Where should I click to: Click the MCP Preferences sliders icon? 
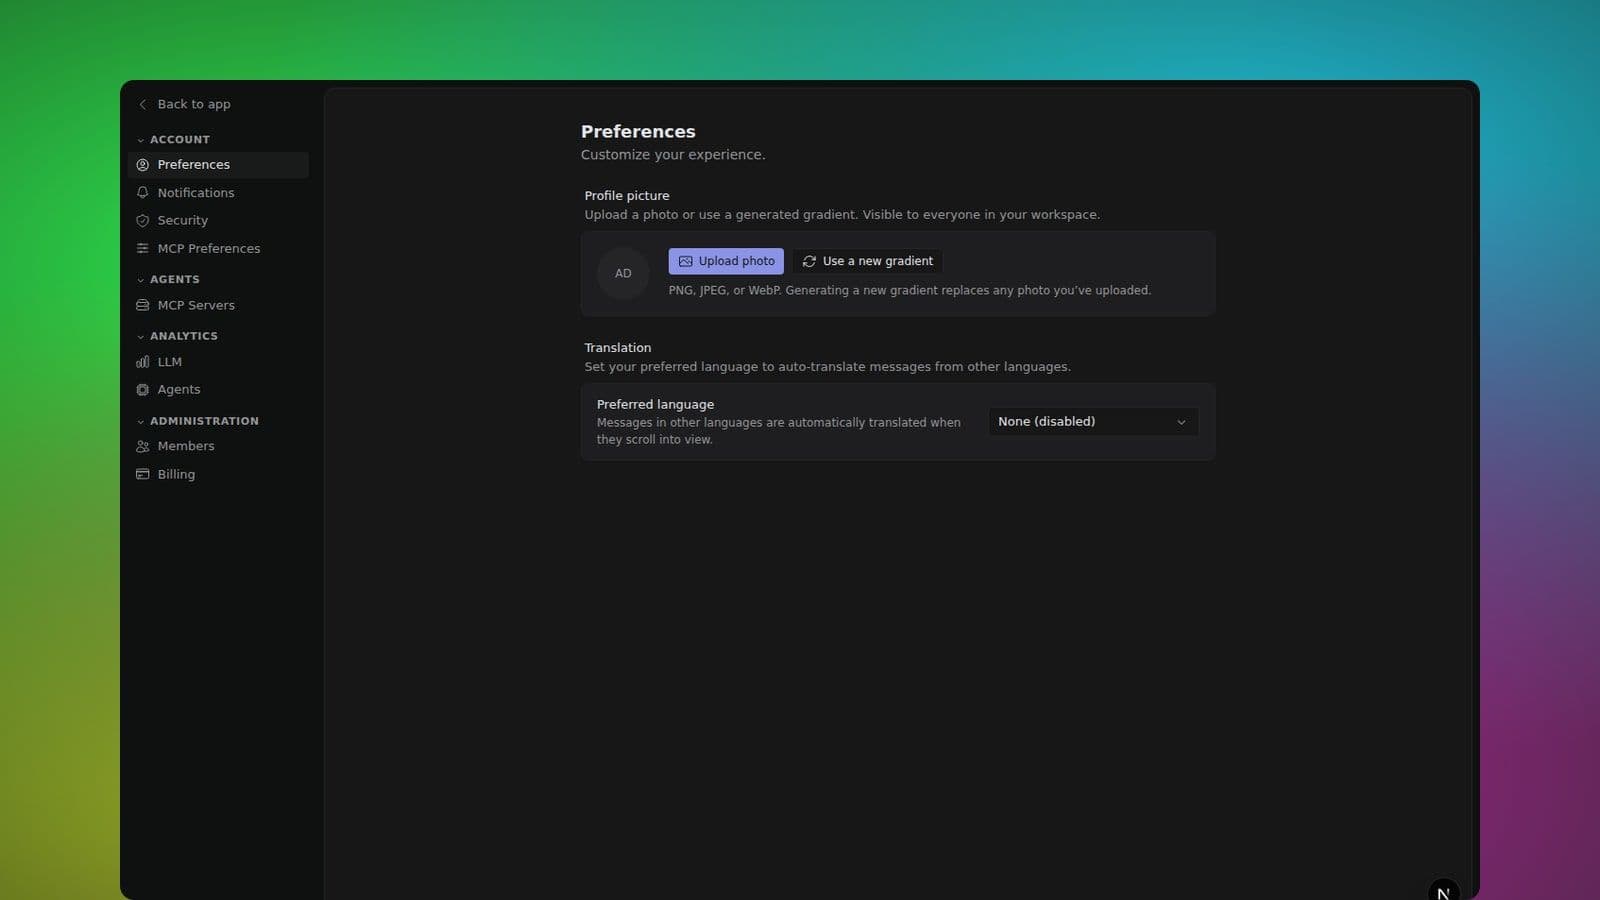143,249
